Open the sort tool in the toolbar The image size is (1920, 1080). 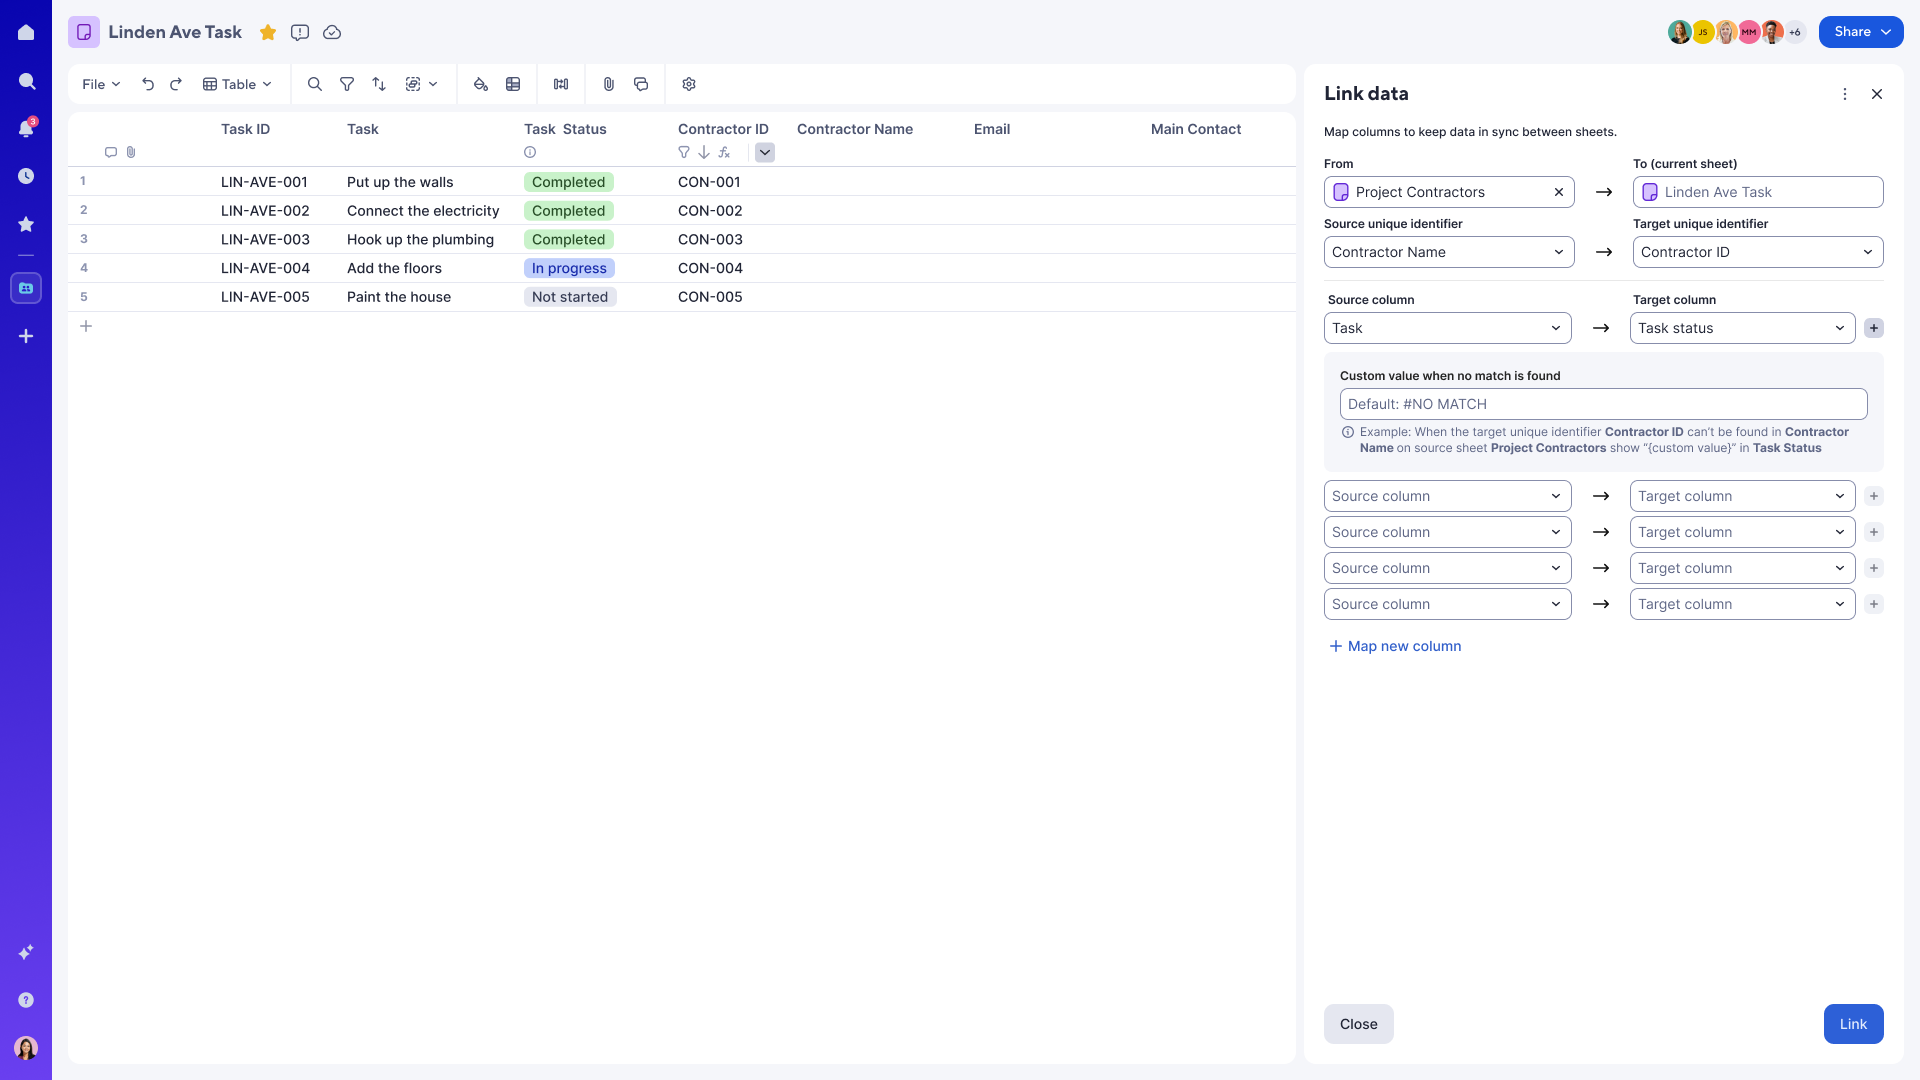point(379,84)
